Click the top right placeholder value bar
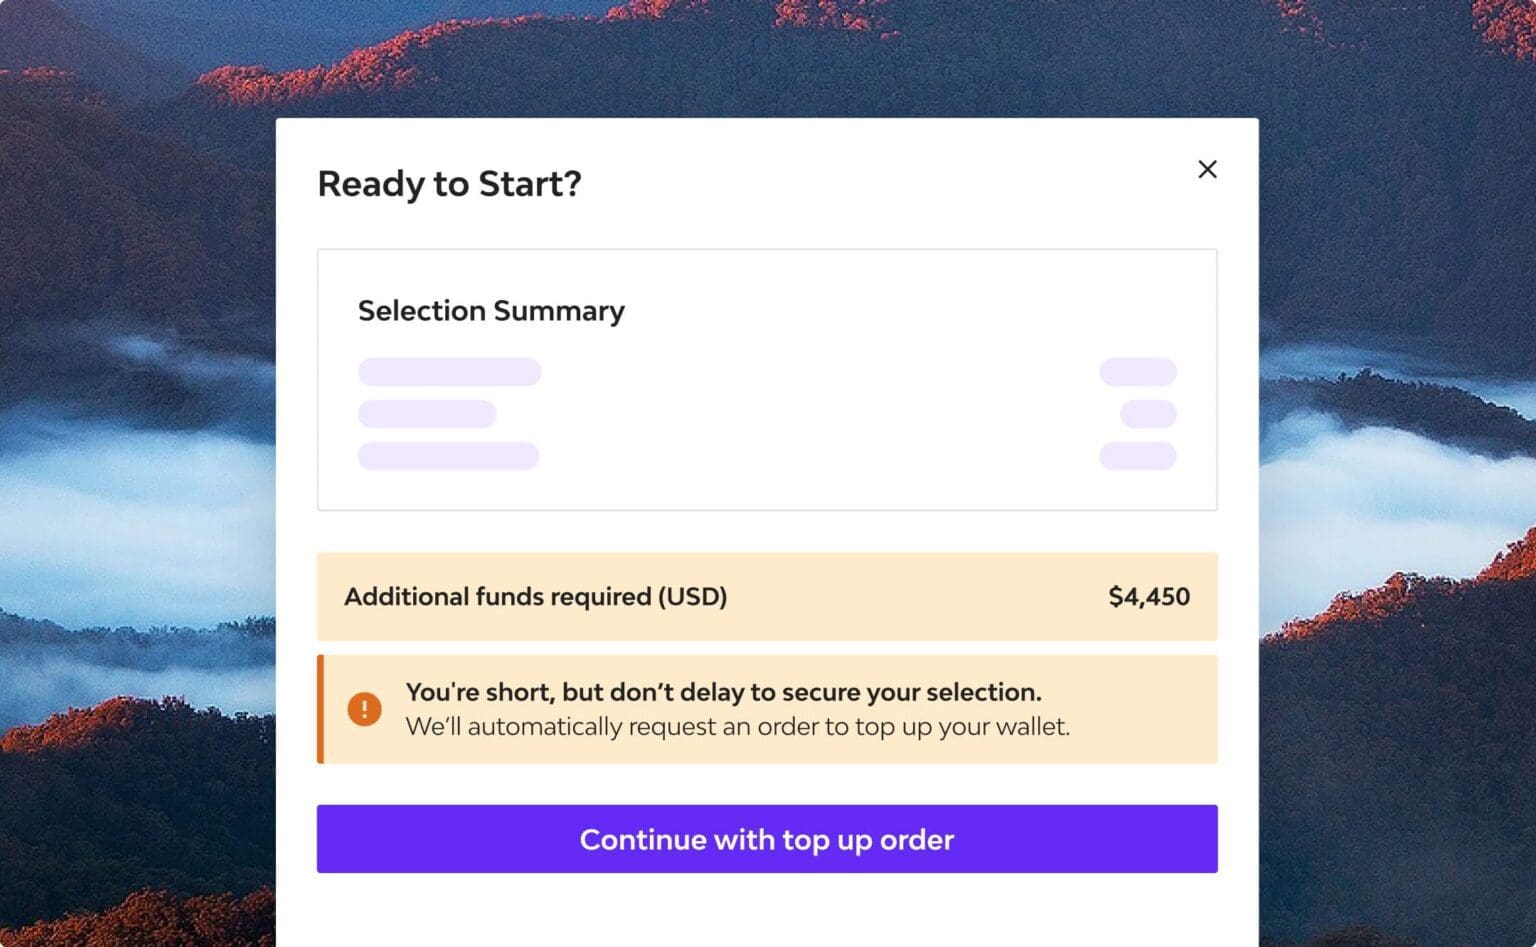 click(1137, 371)
